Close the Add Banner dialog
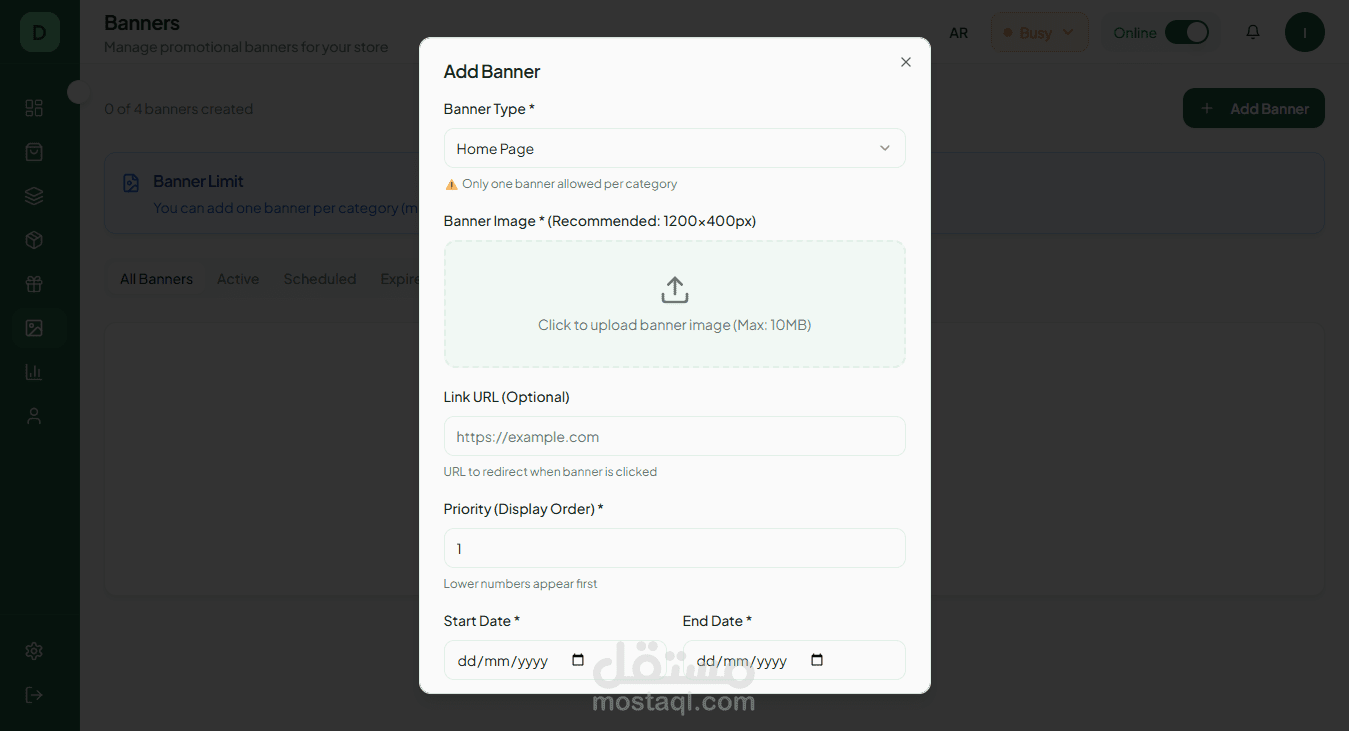 tap(906, 62)
